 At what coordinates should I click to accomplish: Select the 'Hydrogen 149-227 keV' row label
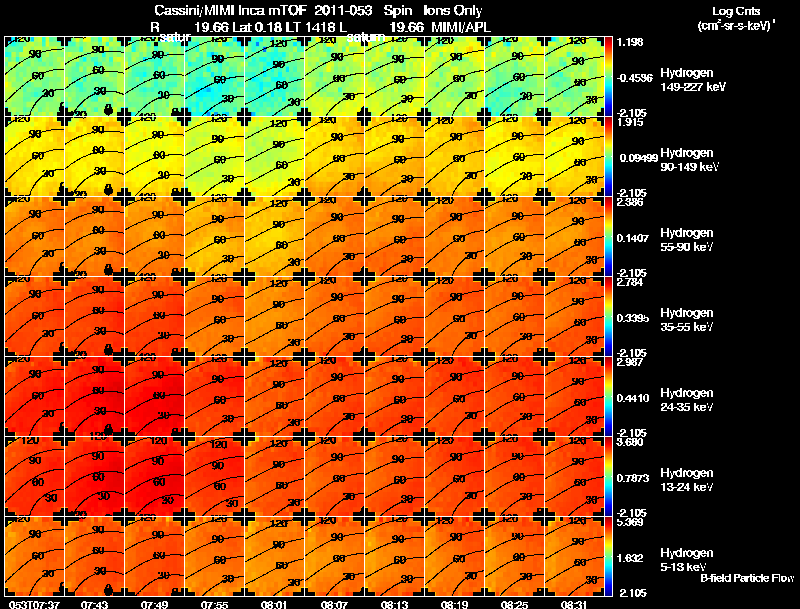tap(692, 80)
